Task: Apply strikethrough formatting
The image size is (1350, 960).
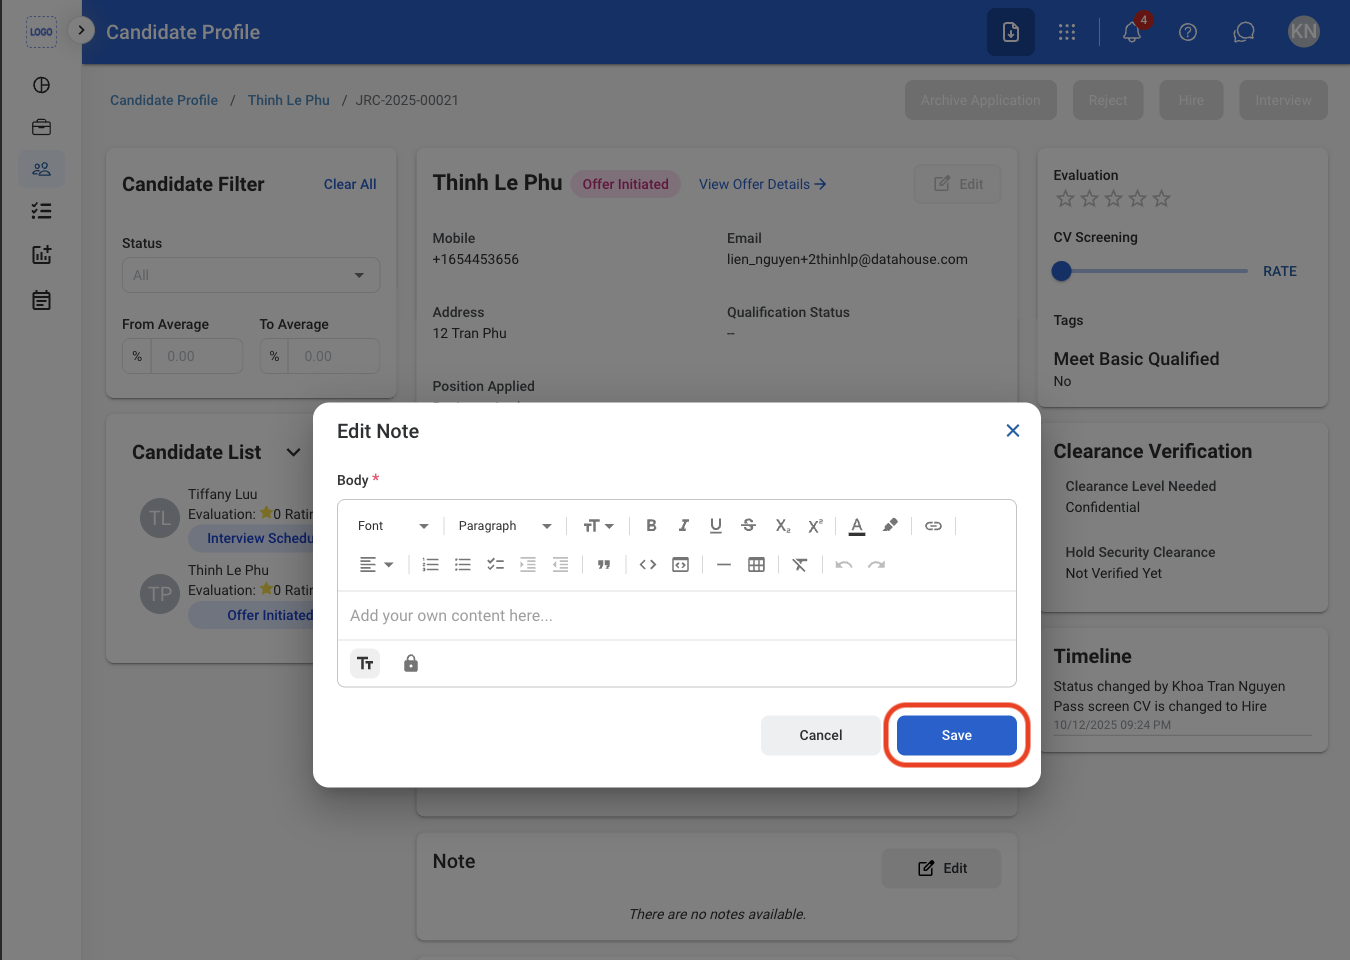Action: tap(748, 525)
